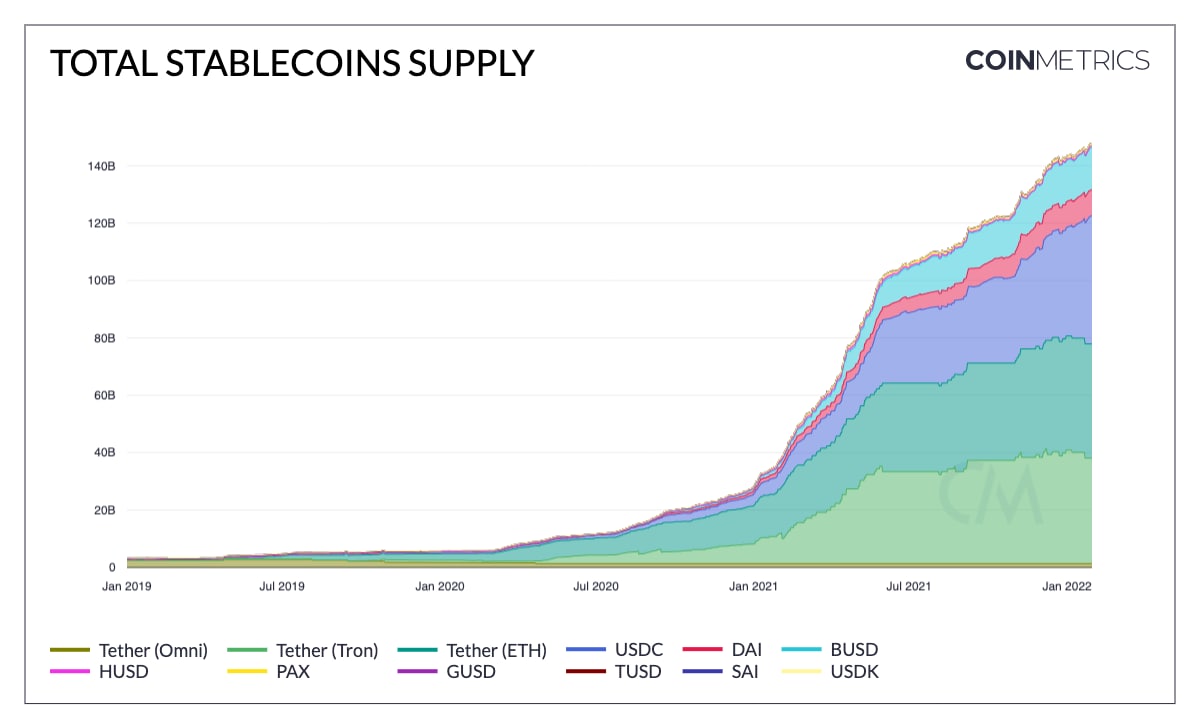Screen dimensions: 1200x728
Task: Click the GUSD legend color marker
Action: (x=417, y=672)
